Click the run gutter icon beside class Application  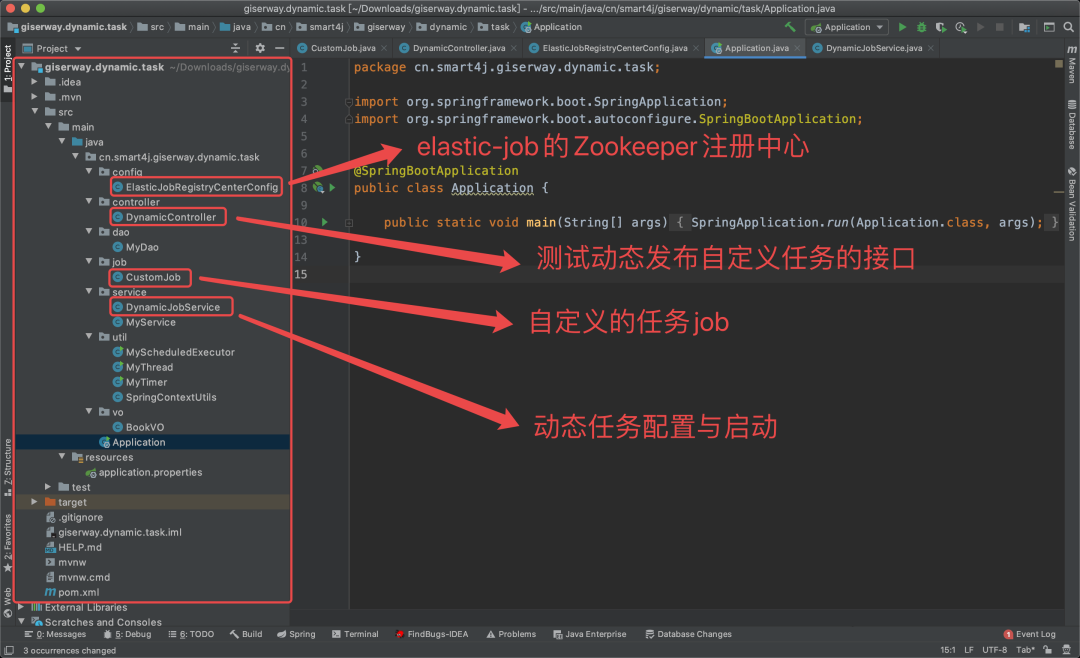(x=333, y=187)
